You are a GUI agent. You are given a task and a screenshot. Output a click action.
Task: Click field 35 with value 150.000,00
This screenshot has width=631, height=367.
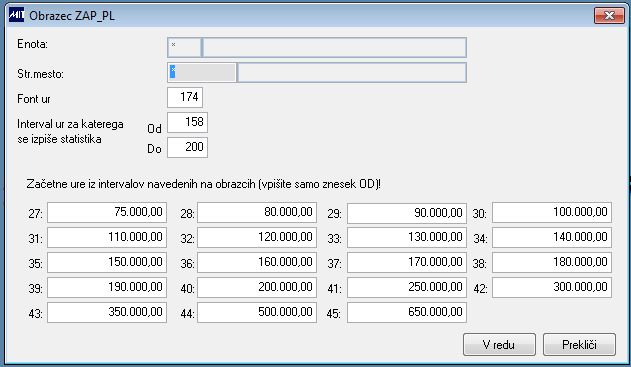click(107, 262)
